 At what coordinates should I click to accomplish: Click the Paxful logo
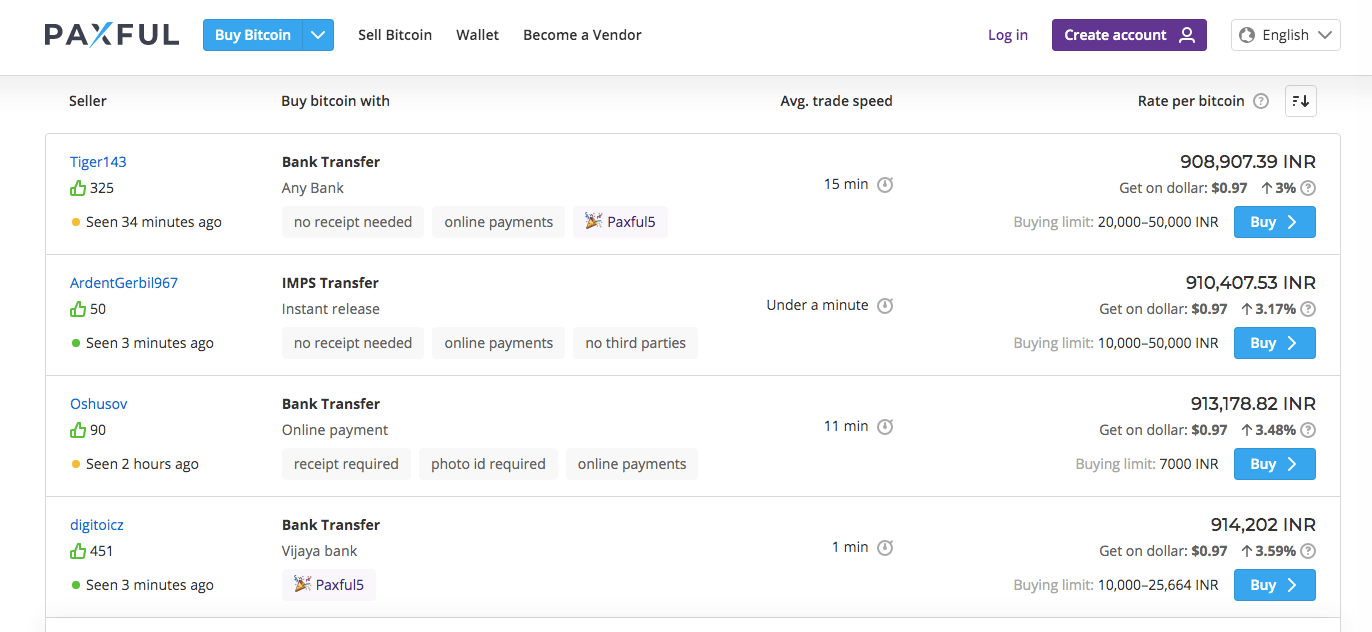pyautogui.click(x=112, y=35)
